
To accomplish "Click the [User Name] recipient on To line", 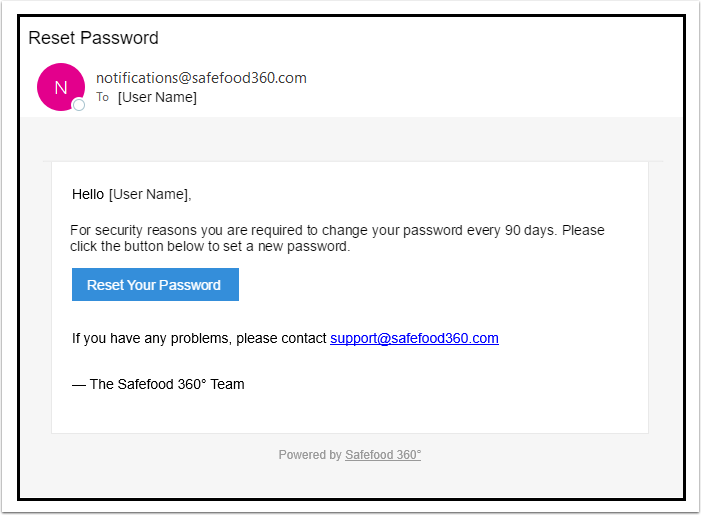I will pos(157,97).
